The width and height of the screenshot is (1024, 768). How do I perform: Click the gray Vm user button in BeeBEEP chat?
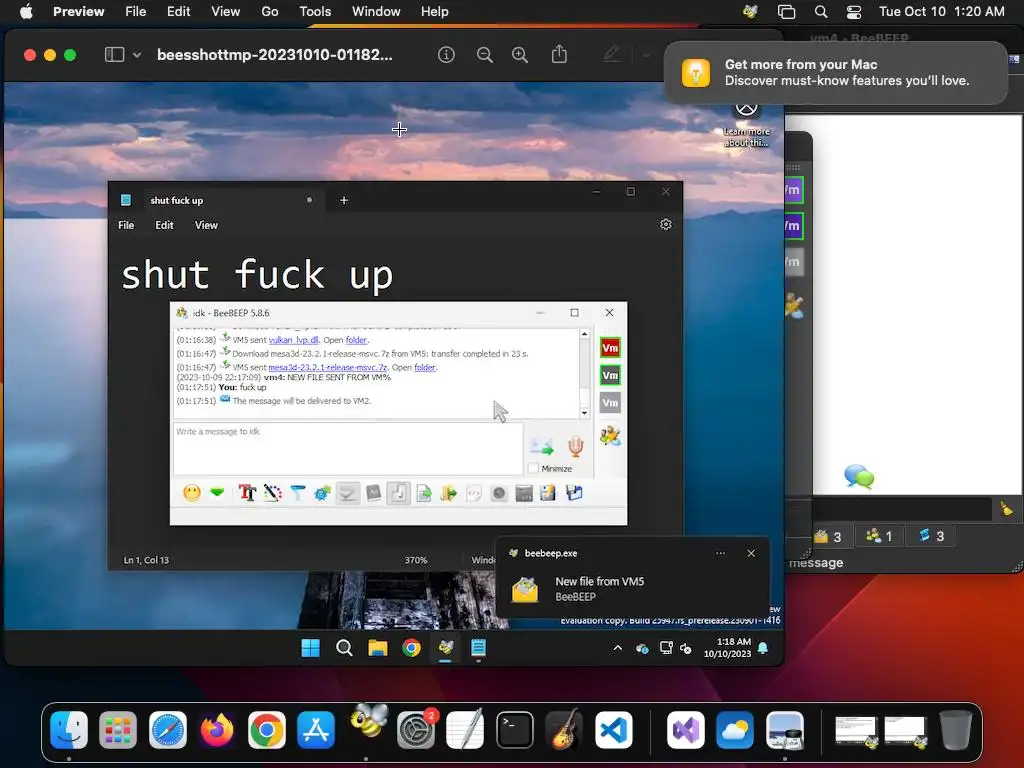click(610, 402)
